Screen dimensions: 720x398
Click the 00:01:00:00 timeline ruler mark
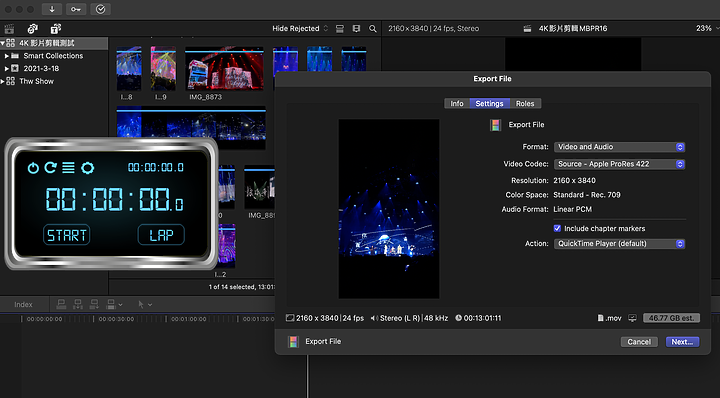(189, 319)
